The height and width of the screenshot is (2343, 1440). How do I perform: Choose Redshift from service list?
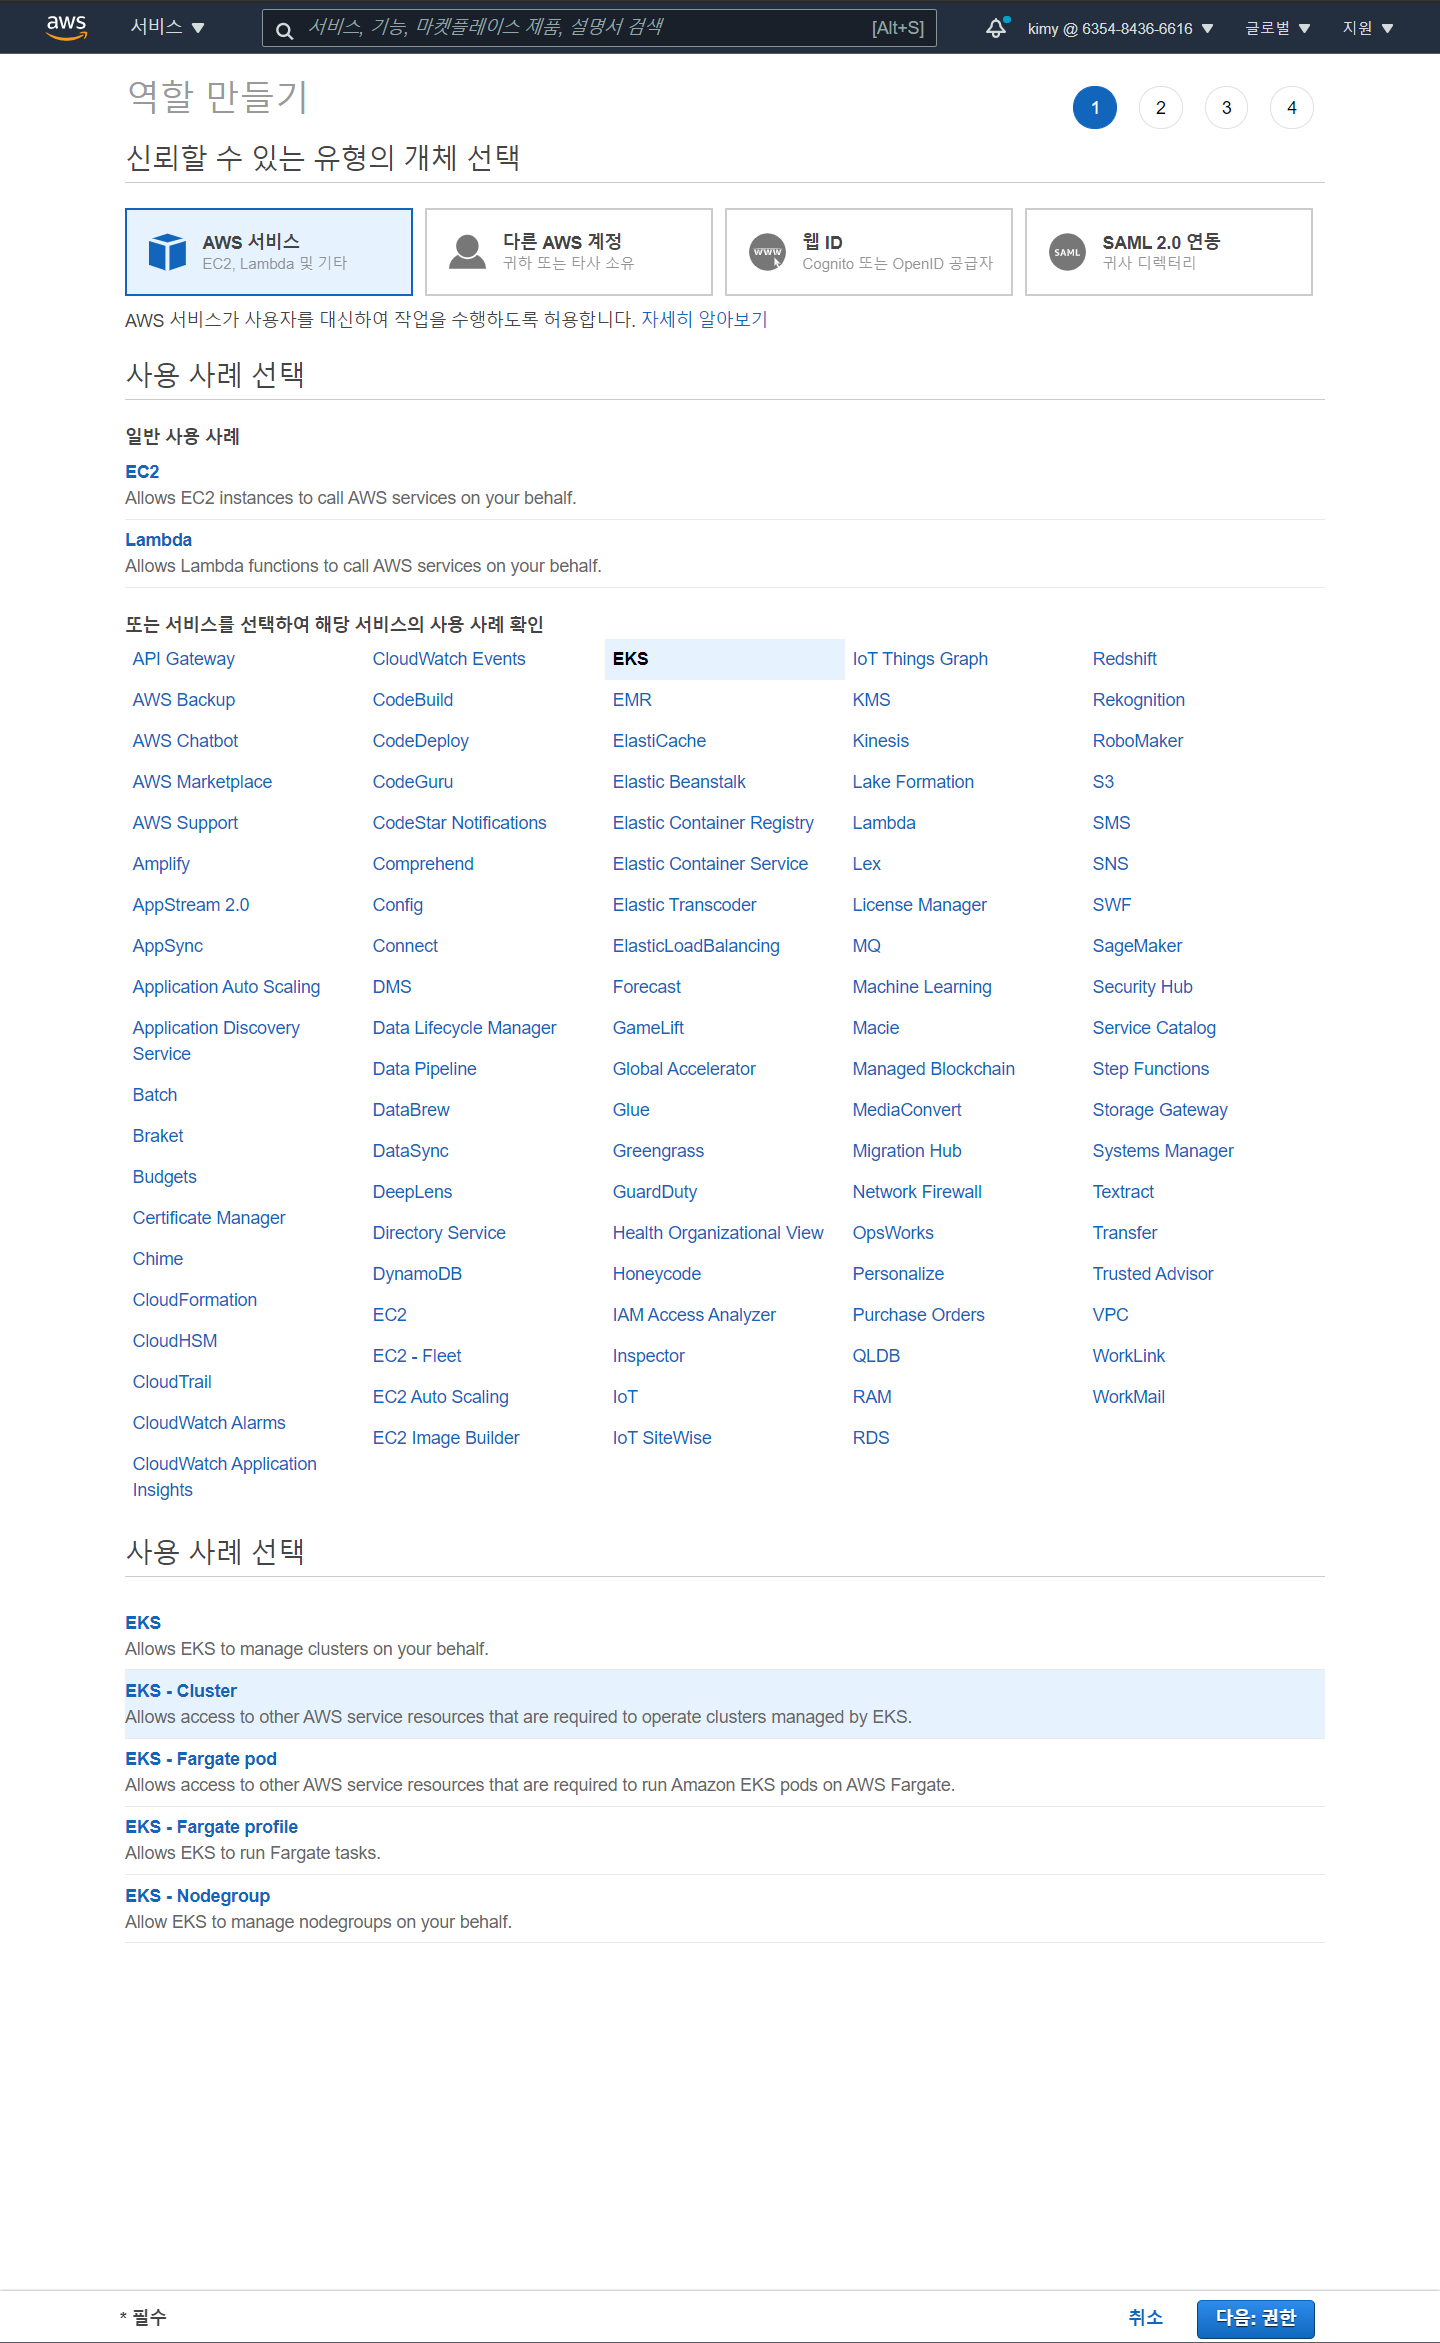coord(1125,659)
